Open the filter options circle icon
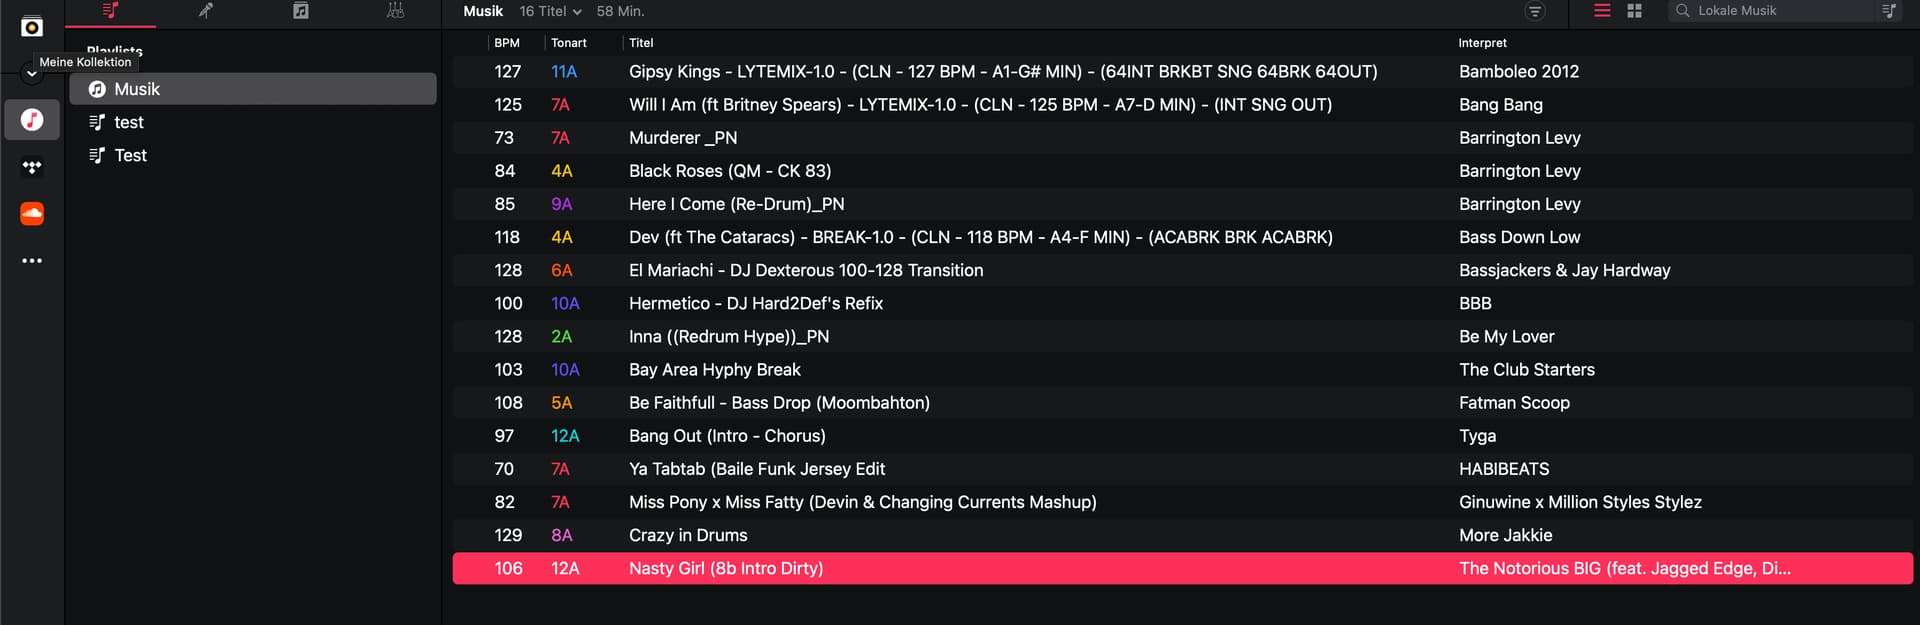 [1534, 11]
